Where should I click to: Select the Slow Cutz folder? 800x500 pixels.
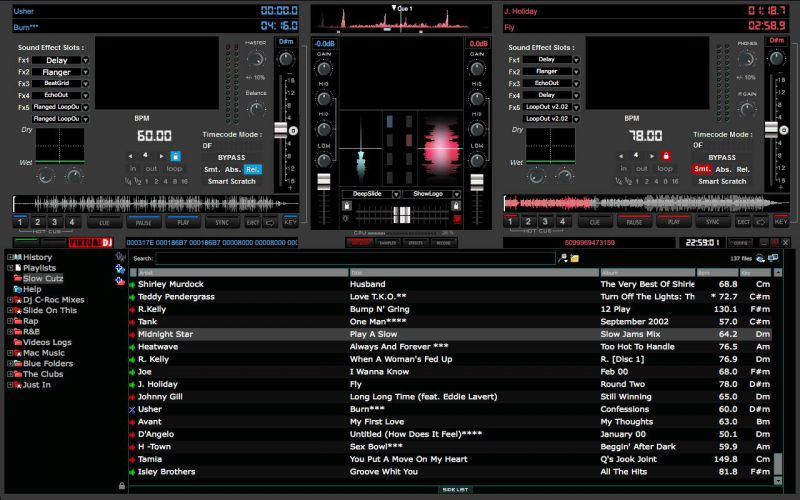point(43,279)
